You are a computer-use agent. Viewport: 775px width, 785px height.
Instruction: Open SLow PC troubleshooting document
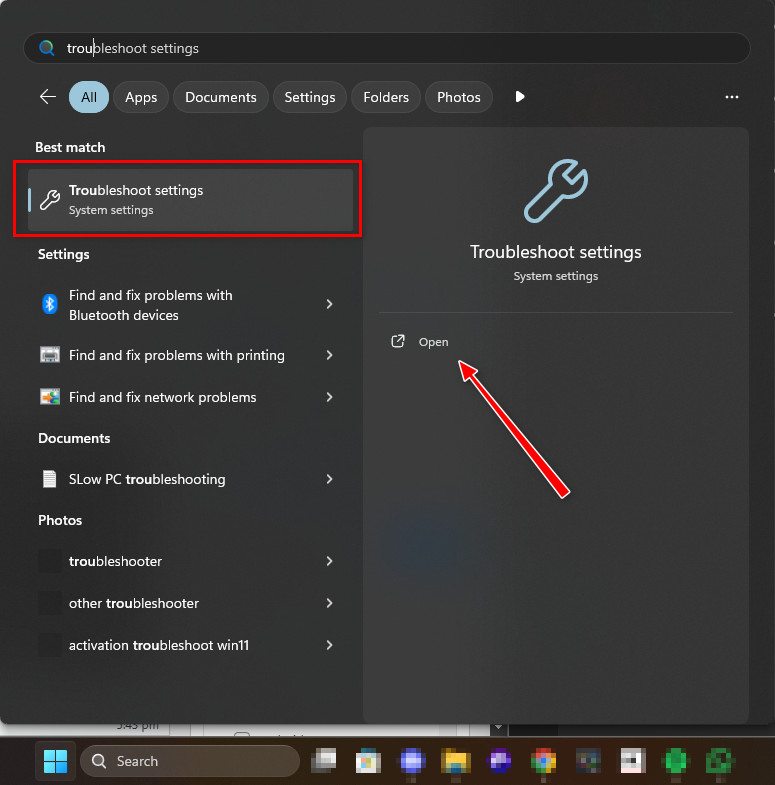188,480
